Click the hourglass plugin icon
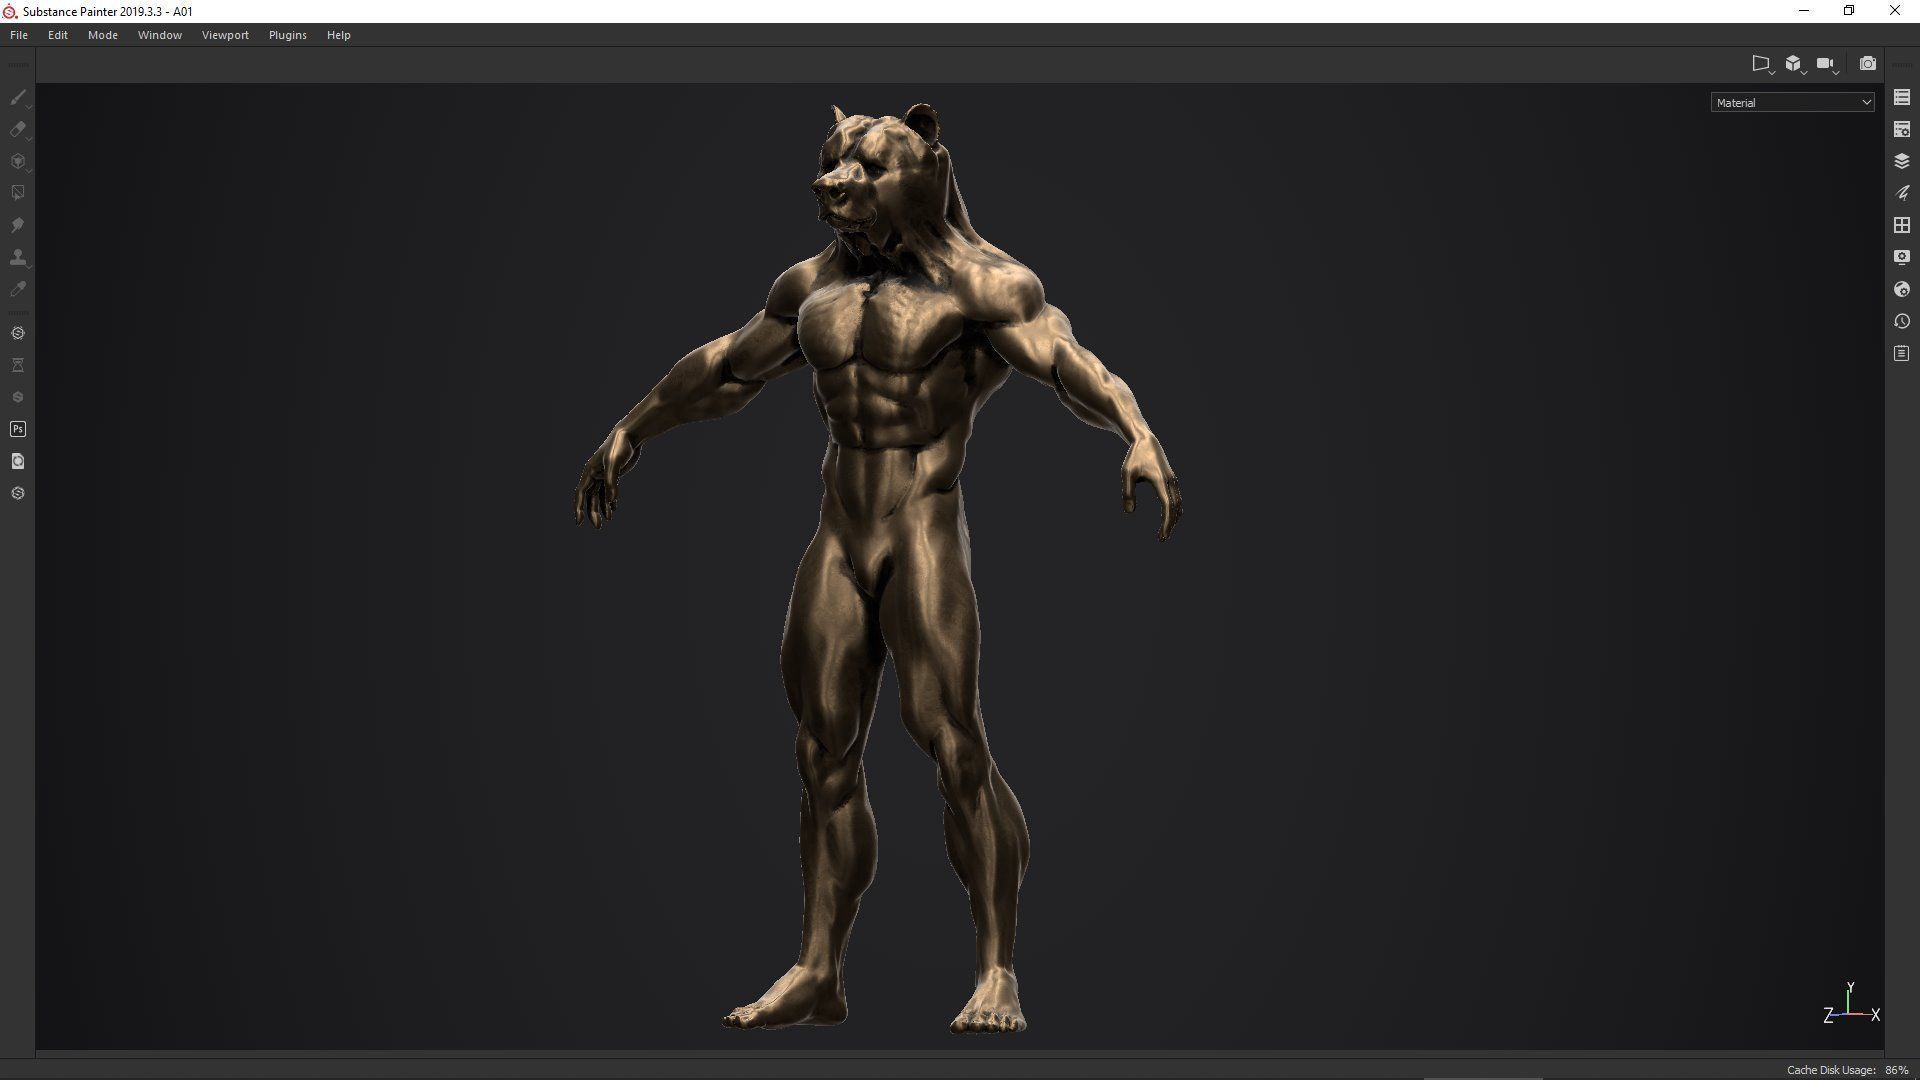The width and height of the screenshot is (1920, 1080). [x=17, y=365]
